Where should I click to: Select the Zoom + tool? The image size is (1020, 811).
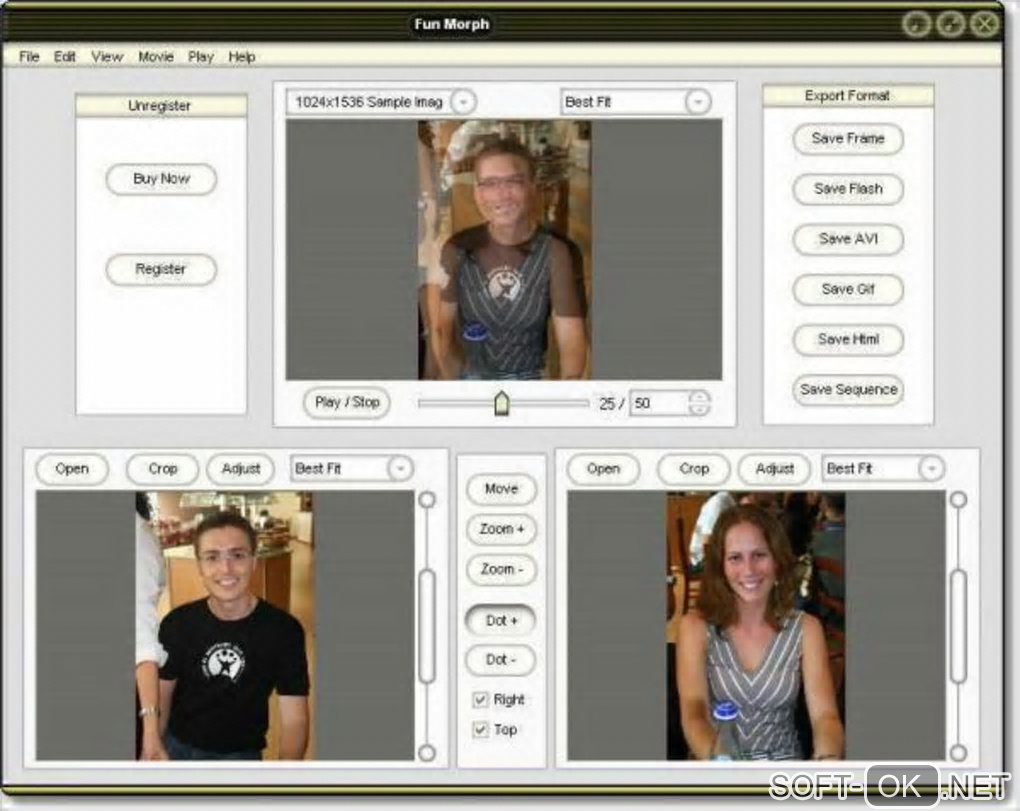(x=502, y=529)
